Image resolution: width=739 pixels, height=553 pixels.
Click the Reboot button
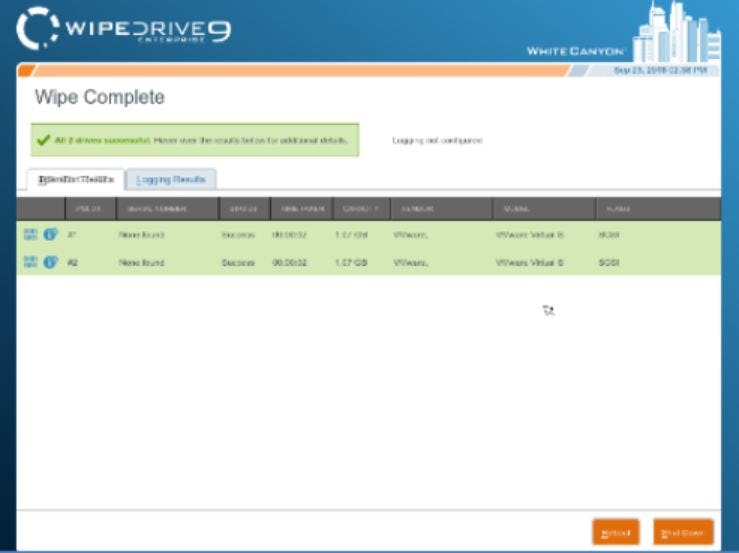tap(616, 532)
